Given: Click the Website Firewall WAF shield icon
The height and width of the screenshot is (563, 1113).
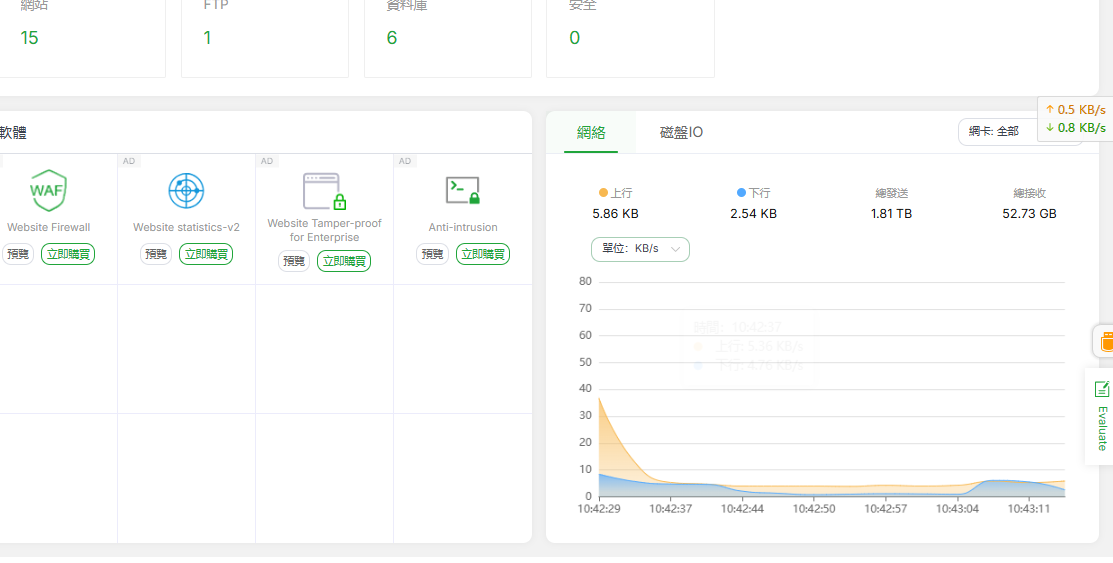Looking at the screenshot, I should click(x=48, y=190).
